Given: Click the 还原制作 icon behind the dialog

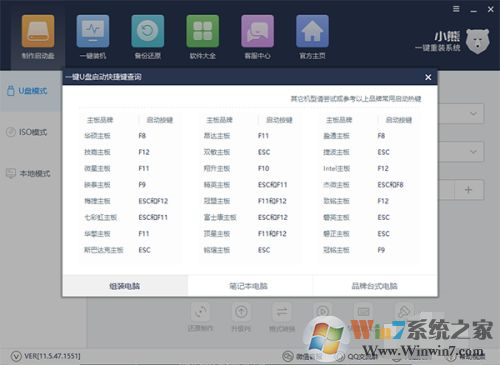Looking at the screenshot, I should [x=200, y=312].
